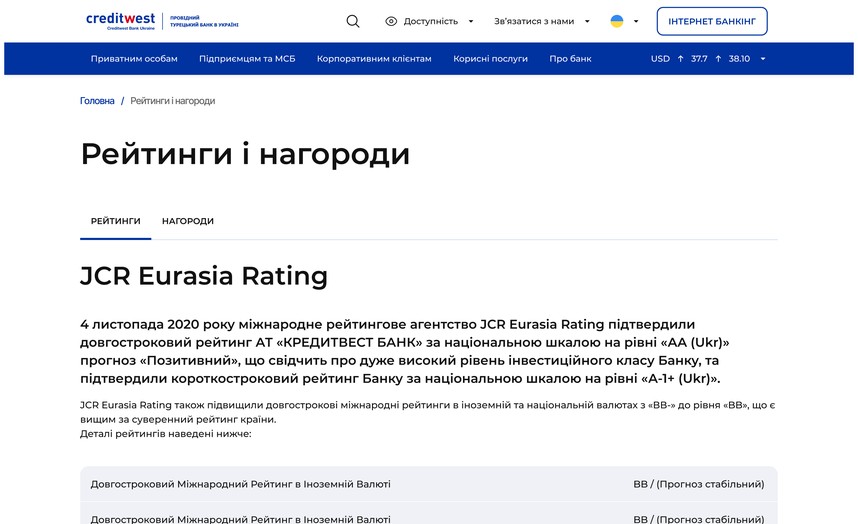This screenshot has width=858, height=524.
Task: Click the 37.7 buy rate value
Action: click(699, 59)
